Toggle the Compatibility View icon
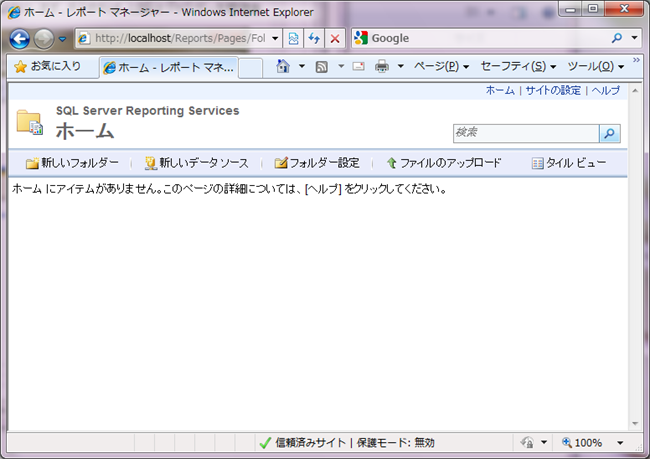650x459 pixels. [293, 39]
